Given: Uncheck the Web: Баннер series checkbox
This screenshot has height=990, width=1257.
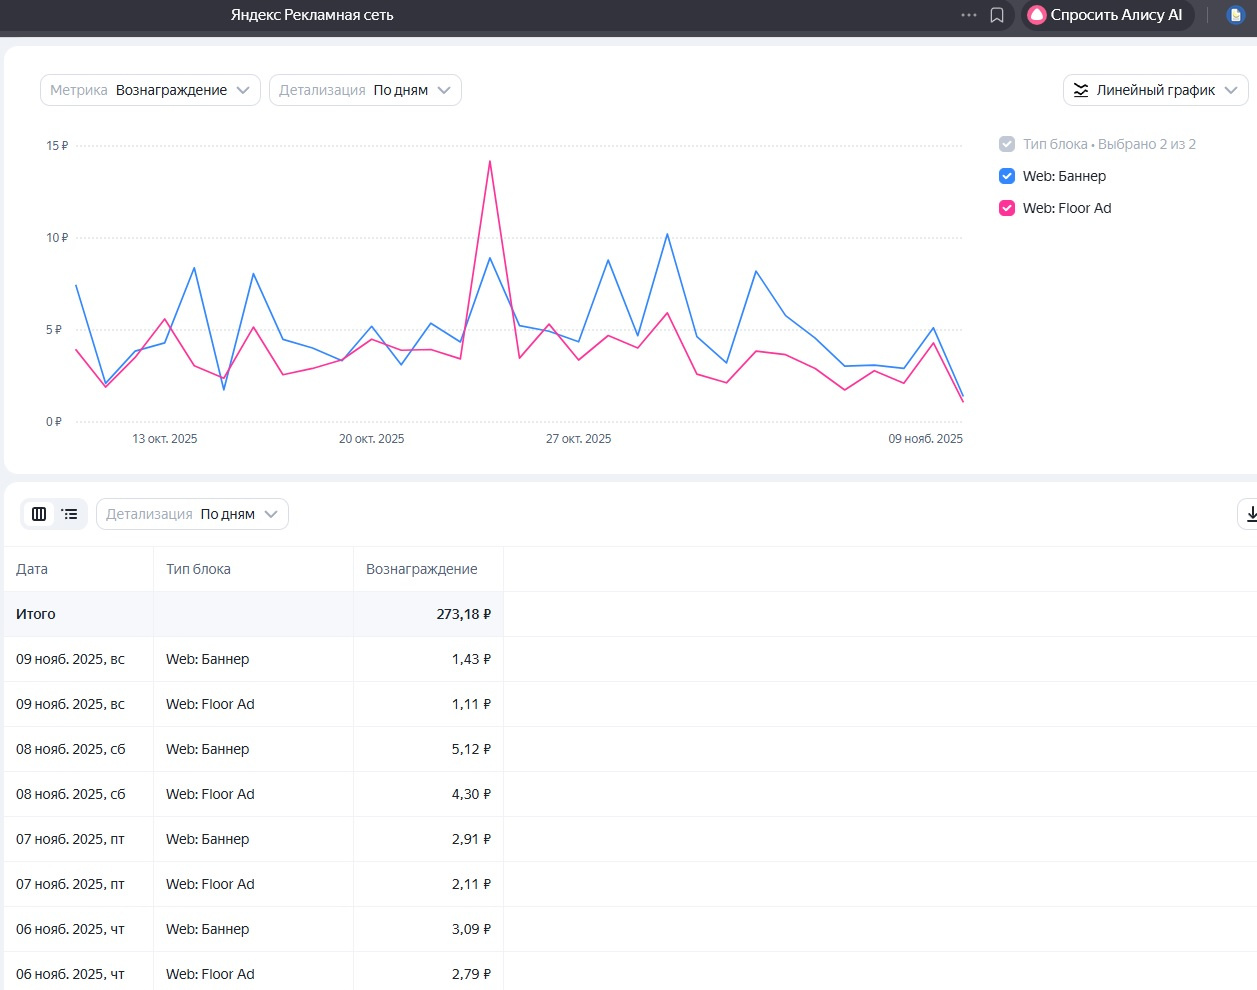Looking at the screenshot, I should click(x=1007, y=176).
